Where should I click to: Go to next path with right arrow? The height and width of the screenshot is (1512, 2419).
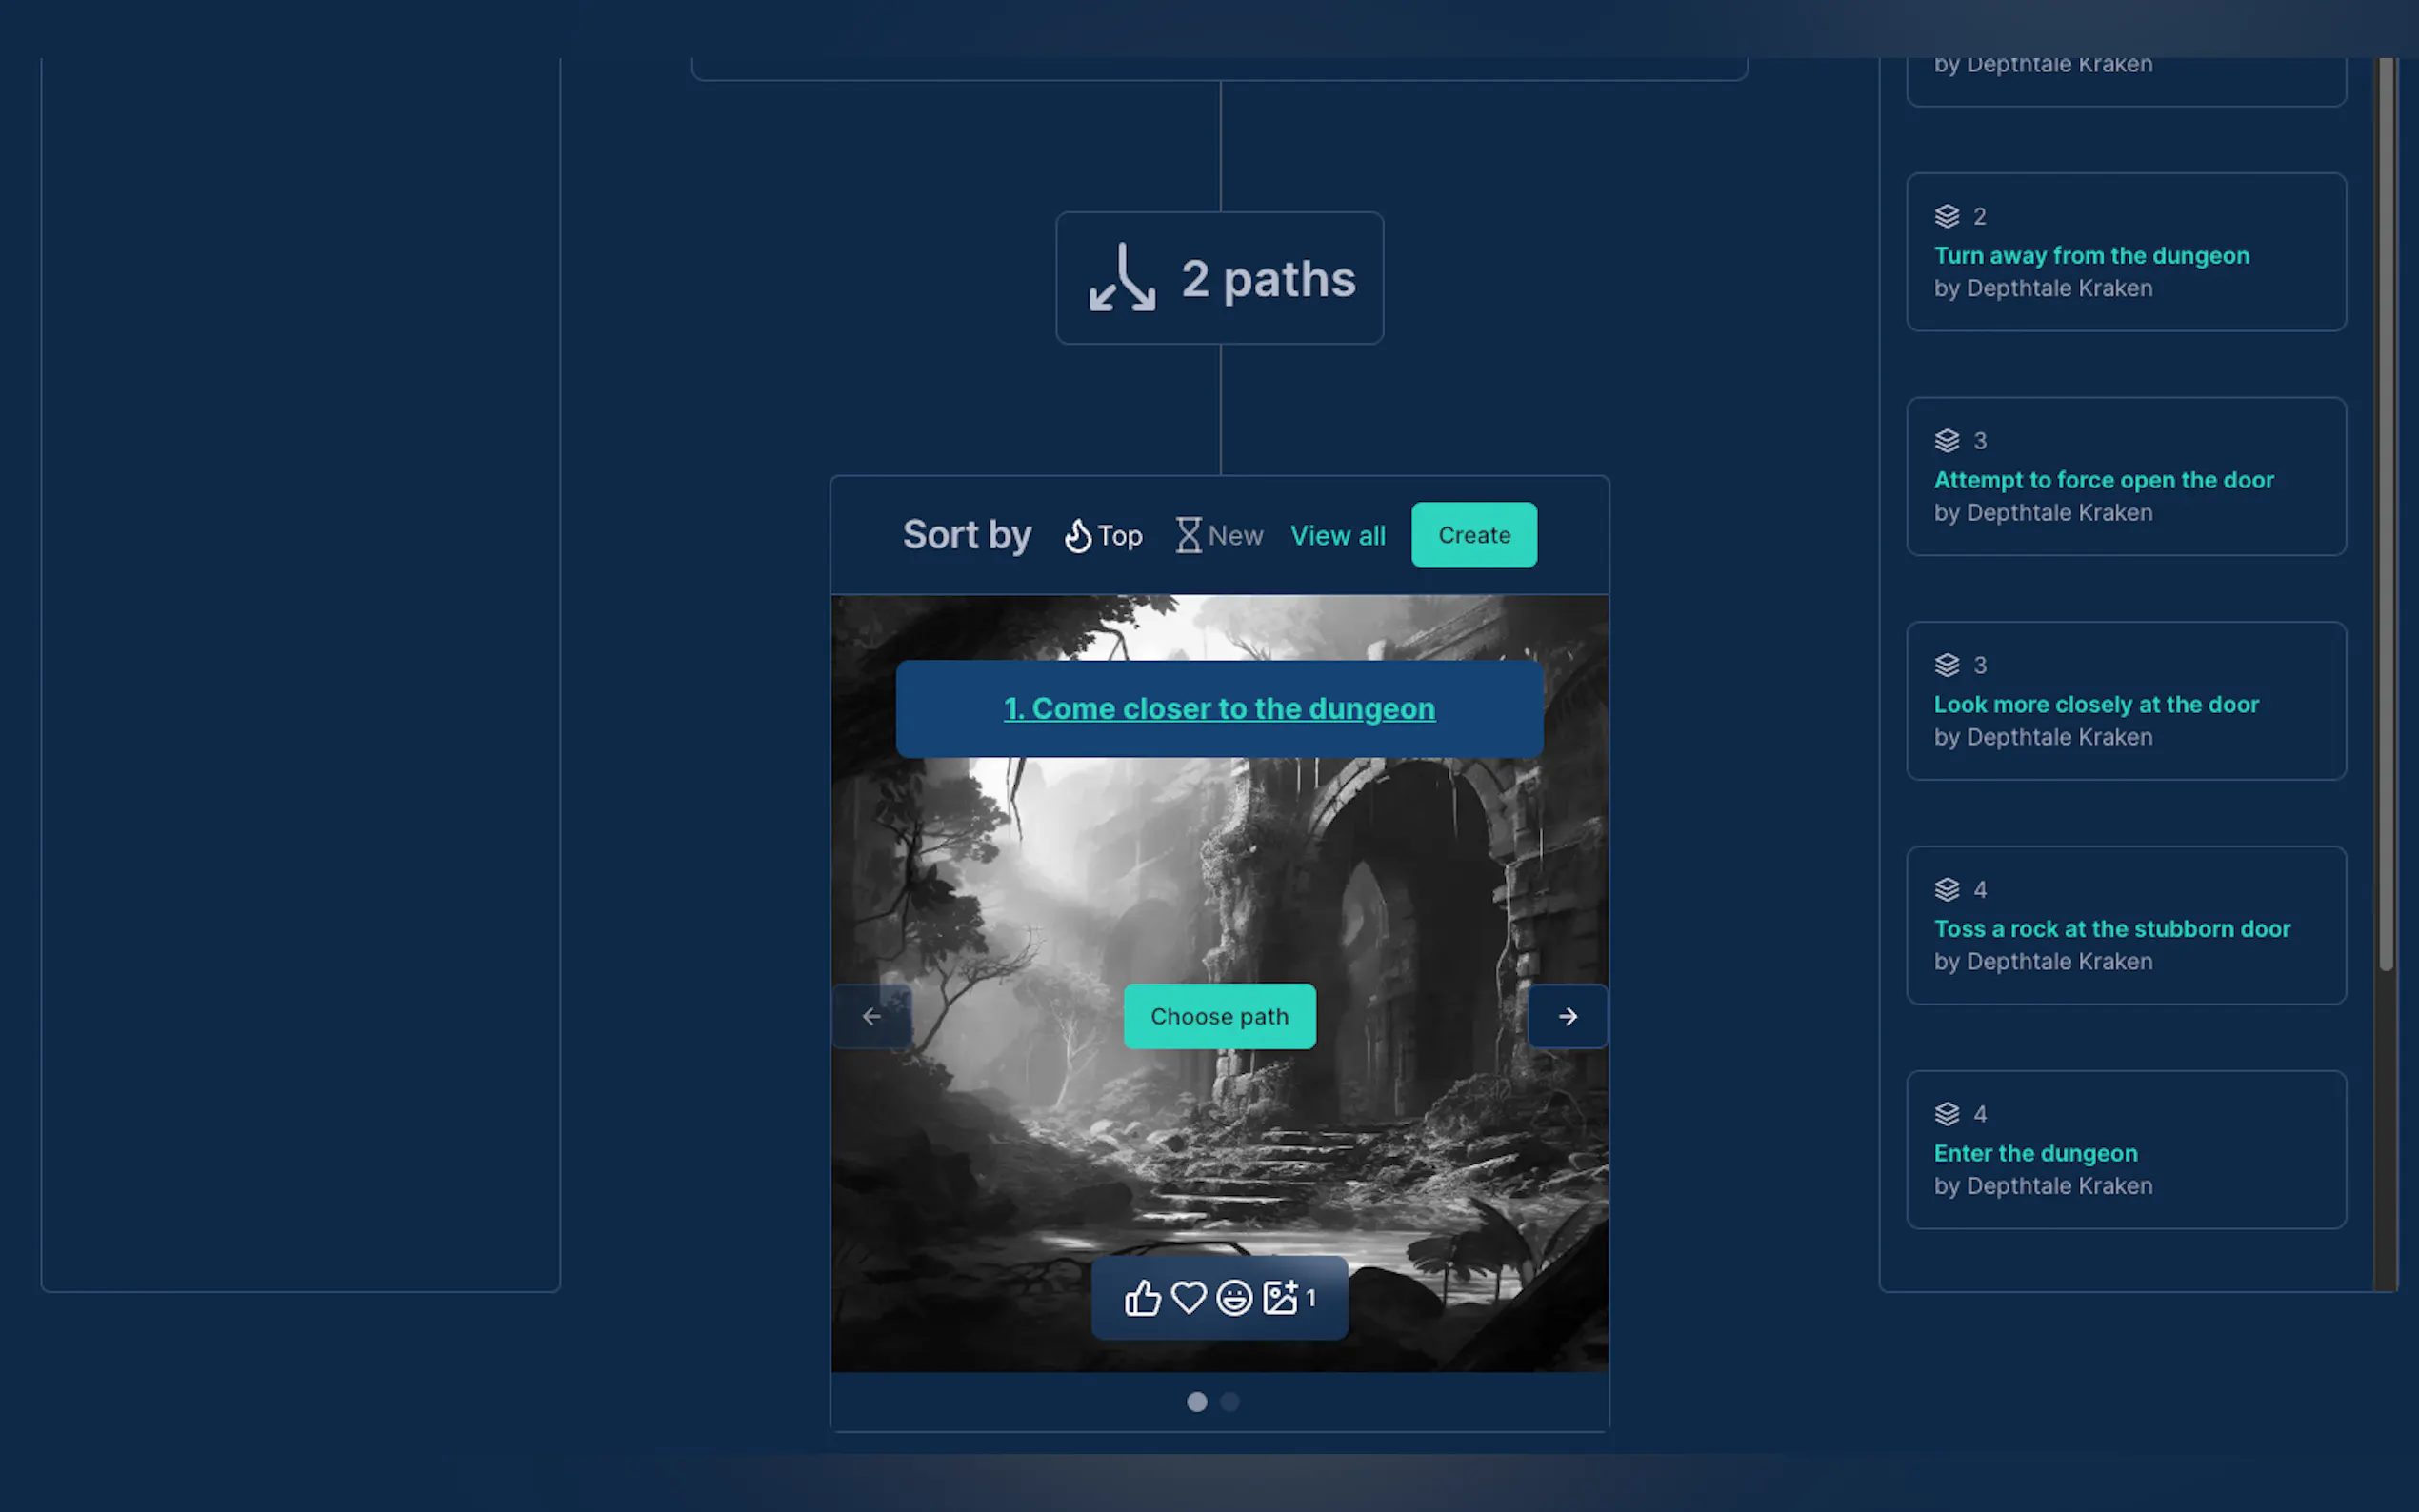(1567, 1016)
